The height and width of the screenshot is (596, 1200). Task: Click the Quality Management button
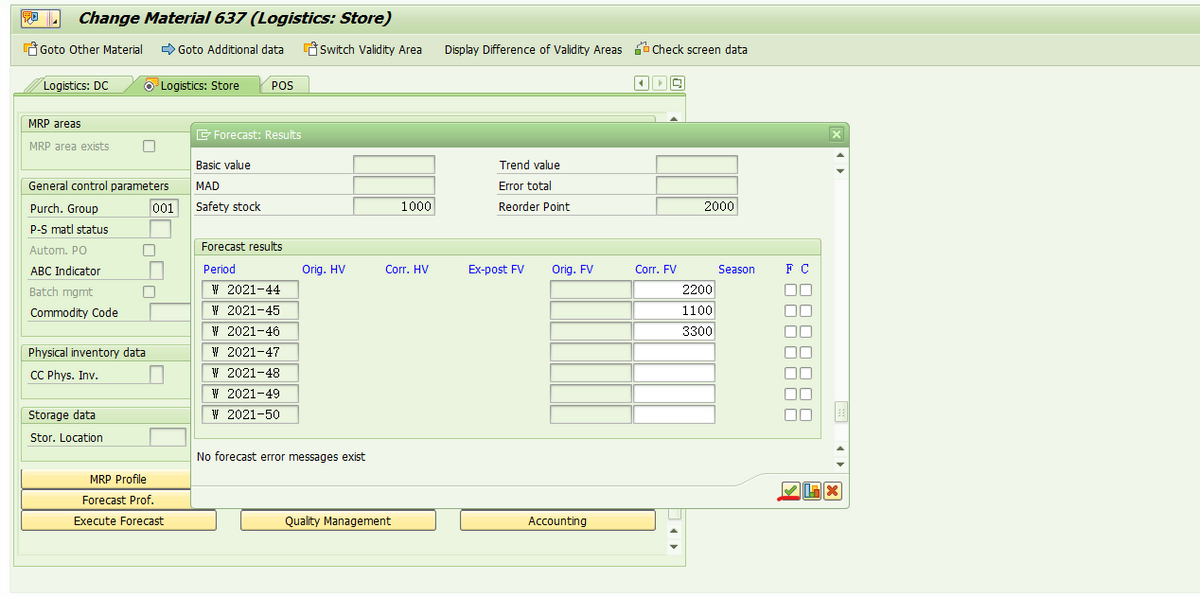pos(338,521)
